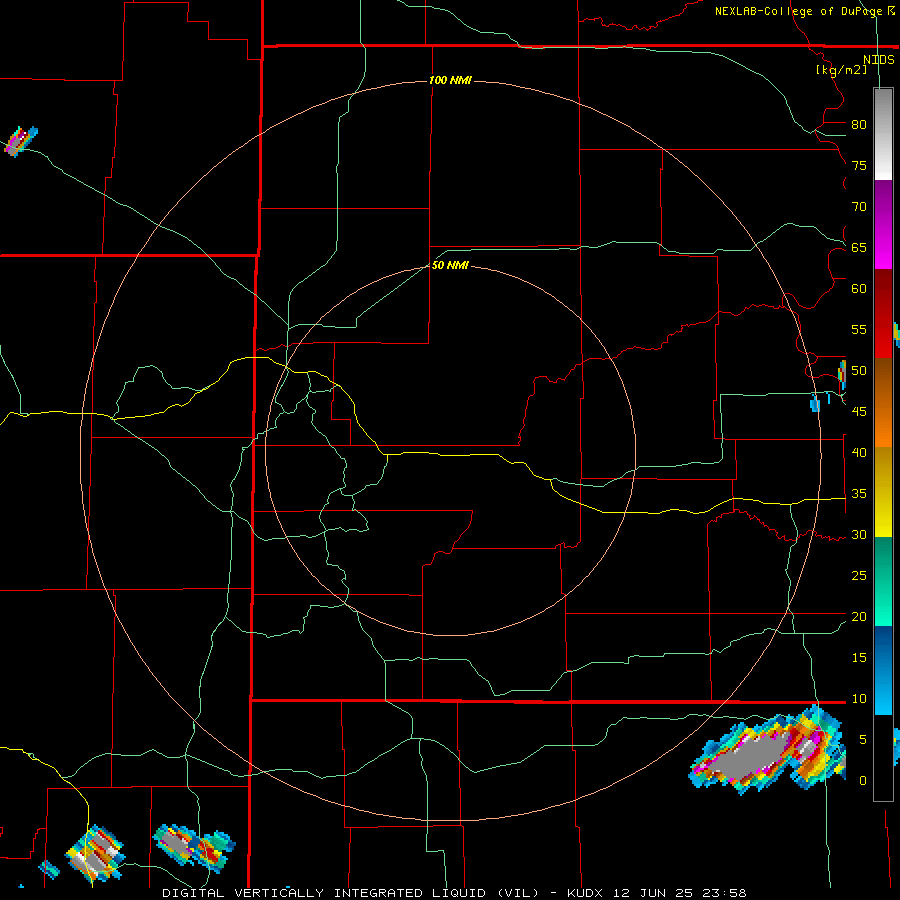
Task: Click the 50 NMI range ring label
Action: coord(451,265)
